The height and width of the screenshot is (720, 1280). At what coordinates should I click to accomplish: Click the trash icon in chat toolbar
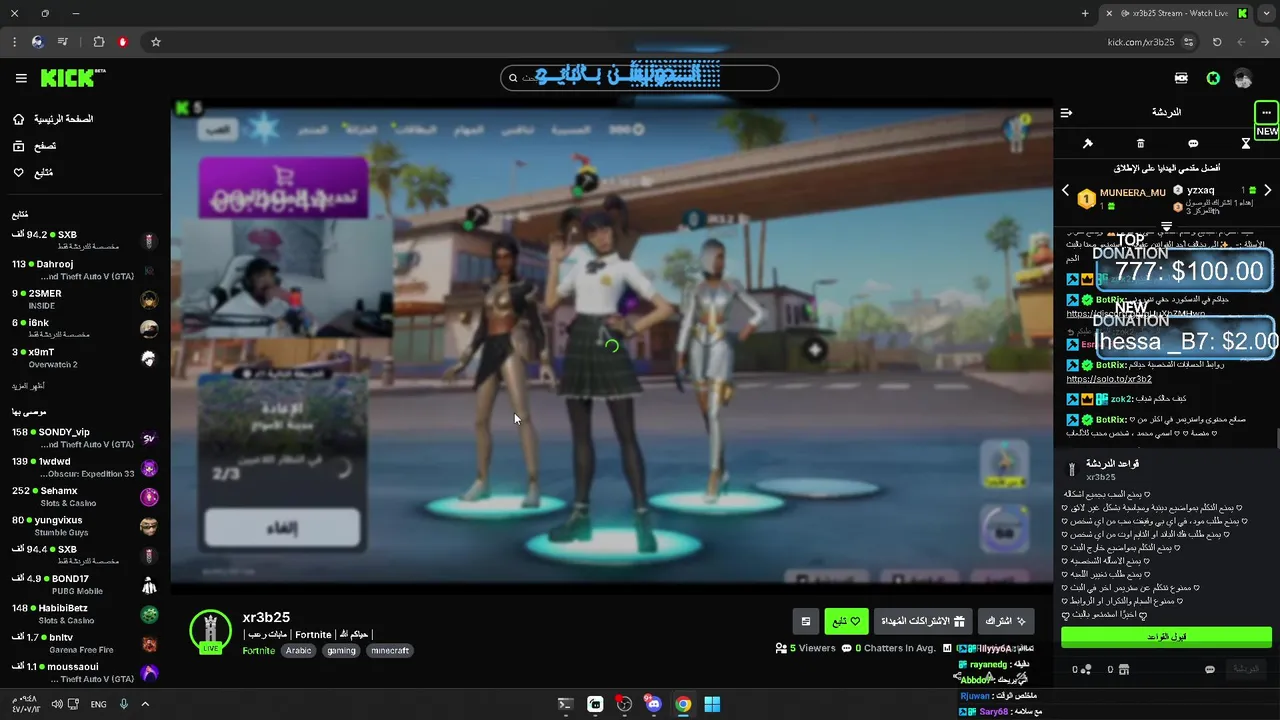click(x=1141, y=144)
